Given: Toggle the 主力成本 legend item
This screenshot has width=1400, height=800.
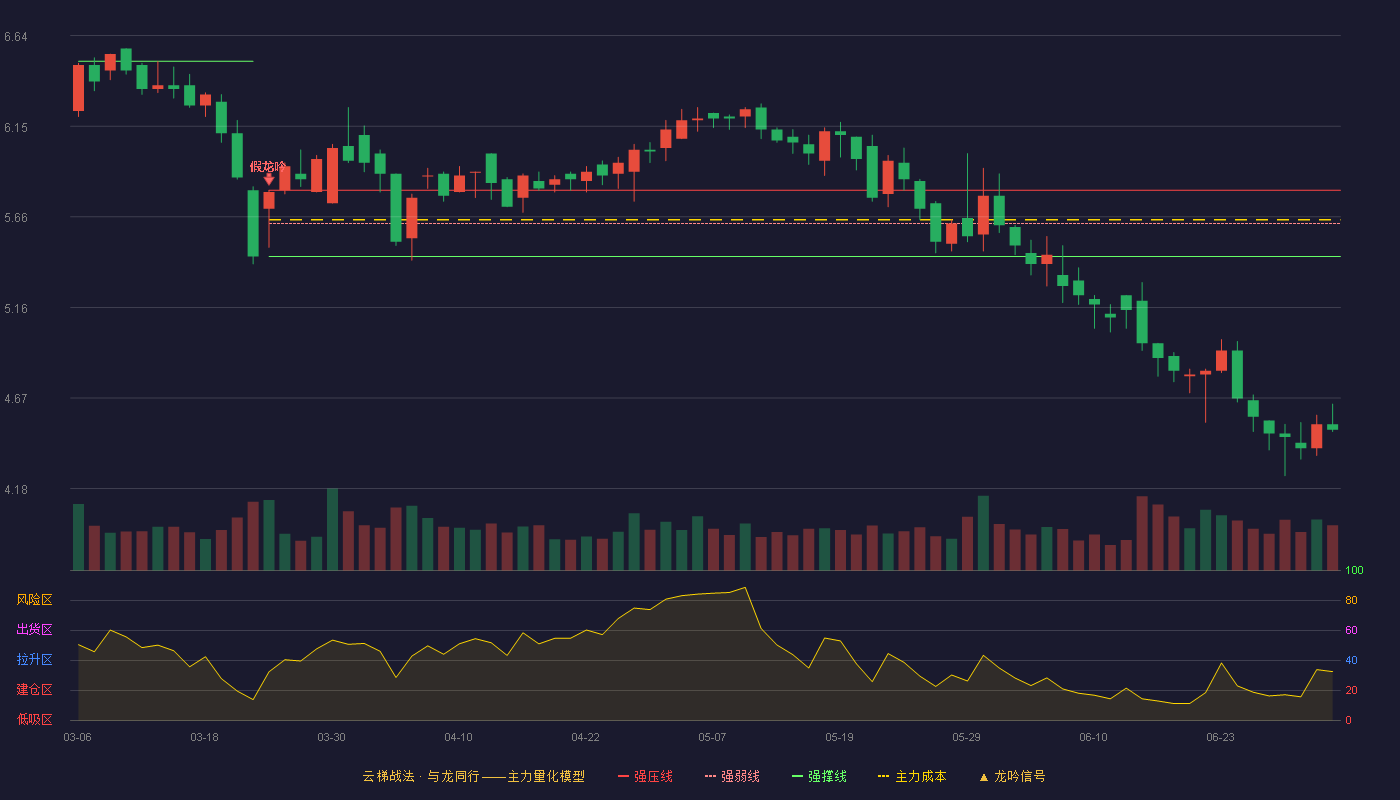Looking at the screenshot, I should (x=912, y=776).
